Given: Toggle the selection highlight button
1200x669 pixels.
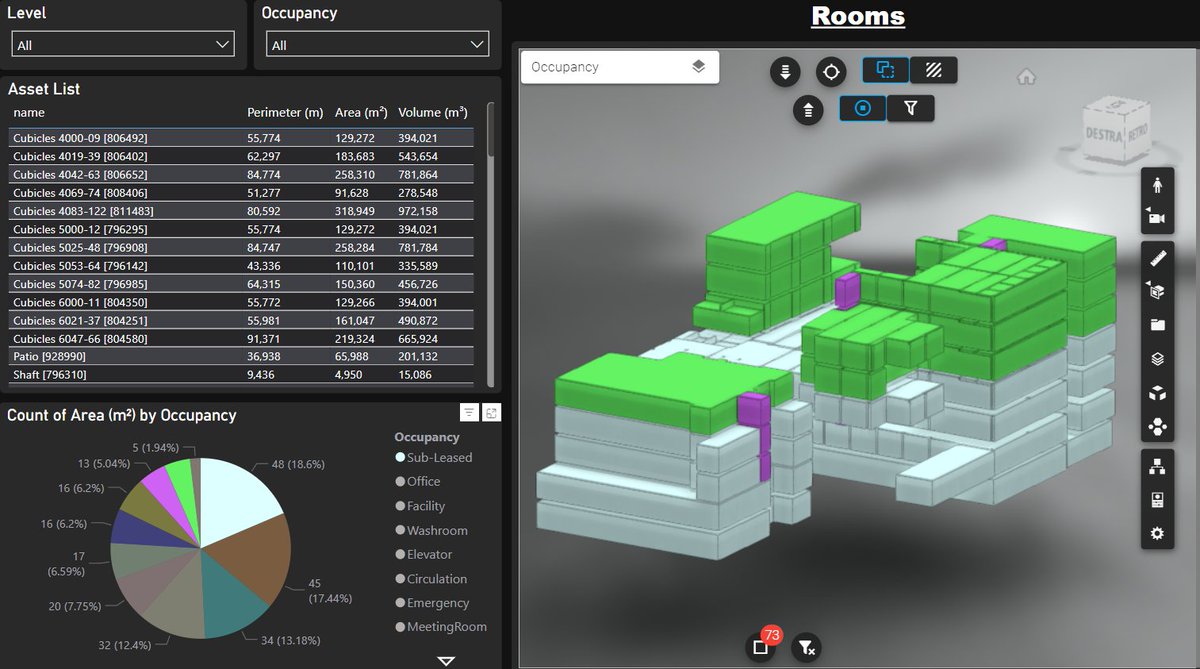Looking at the screenshot, I should click(886, 70).
